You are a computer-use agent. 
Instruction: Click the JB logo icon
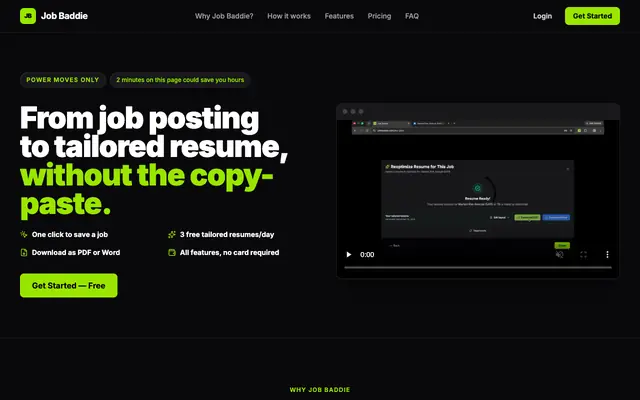28,16
